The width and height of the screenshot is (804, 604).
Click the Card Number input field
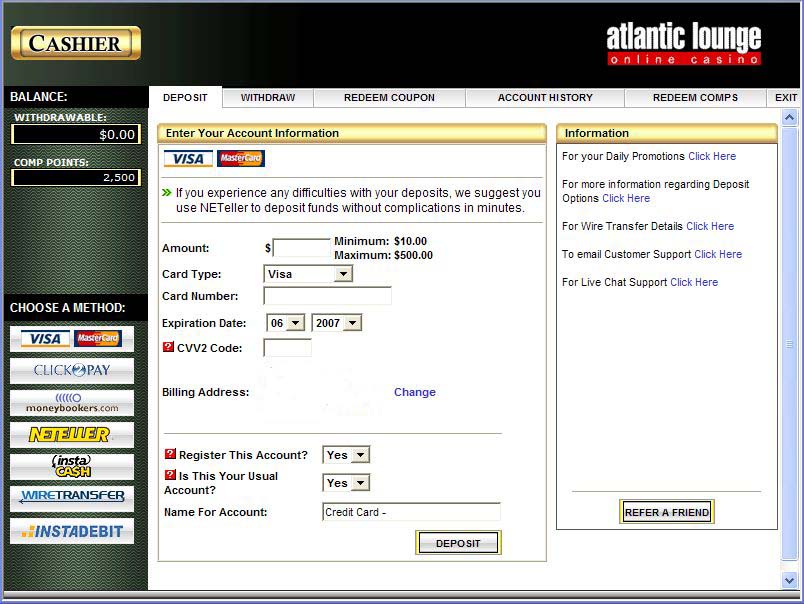coord(327,296)
